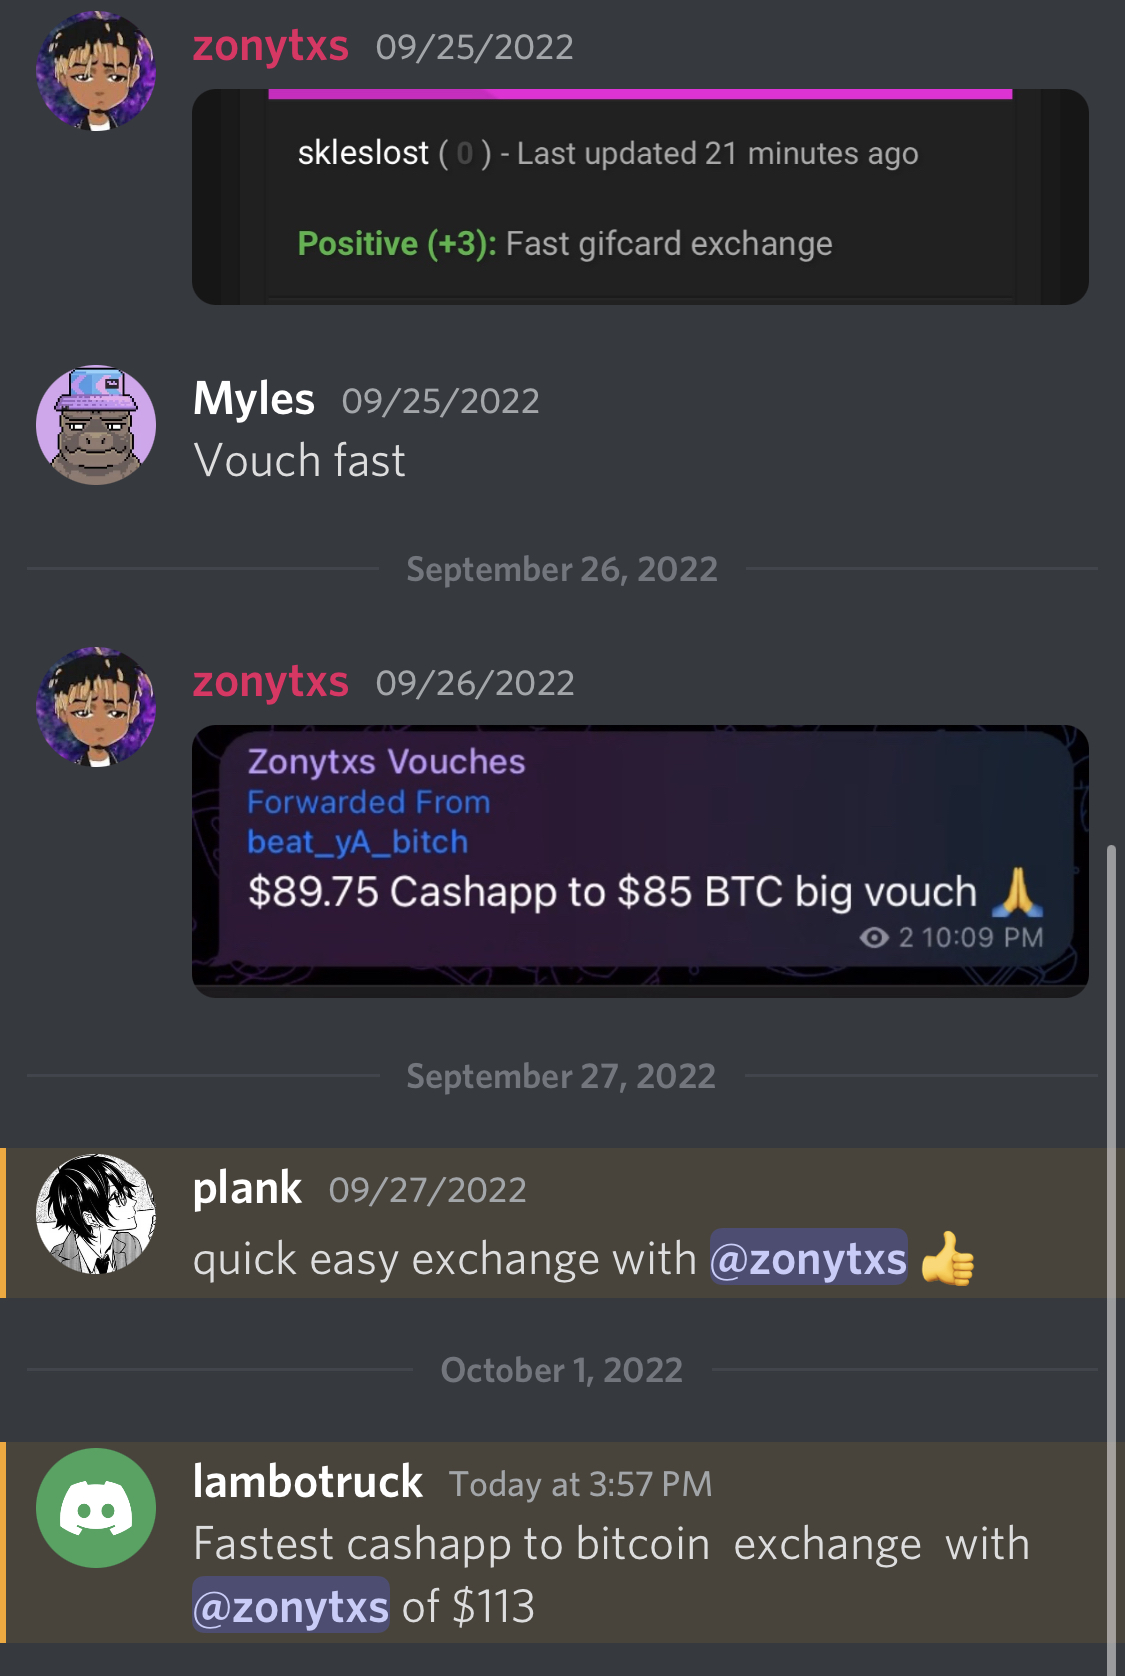Tap the 'Today at 3:57 PM' timestamp
Image resolution: width=1125 pixels, height=1676 pixels.
coord(580,1484)
